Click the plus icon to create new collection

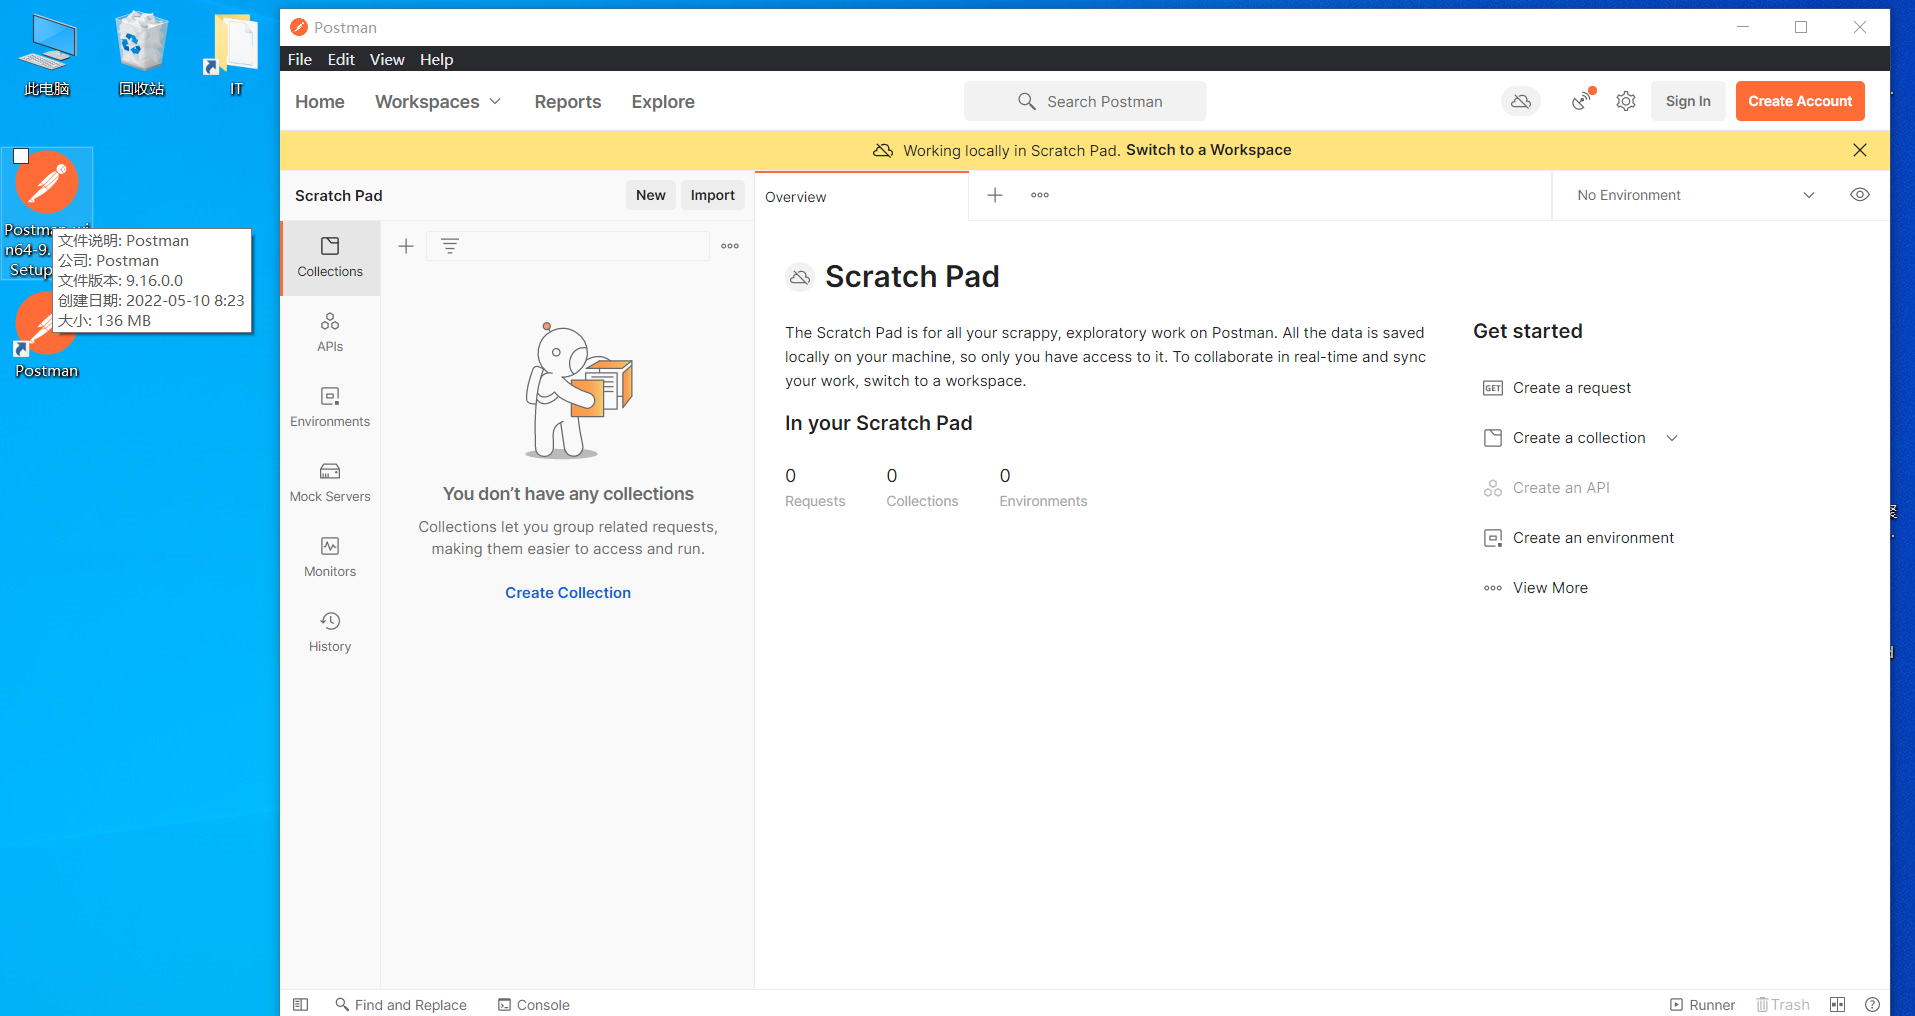click(406, 246)
